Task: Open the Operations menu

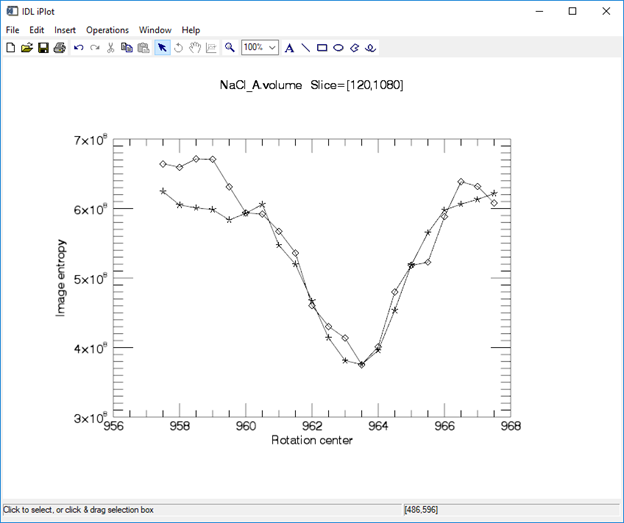Action: [x=107, y=30]
